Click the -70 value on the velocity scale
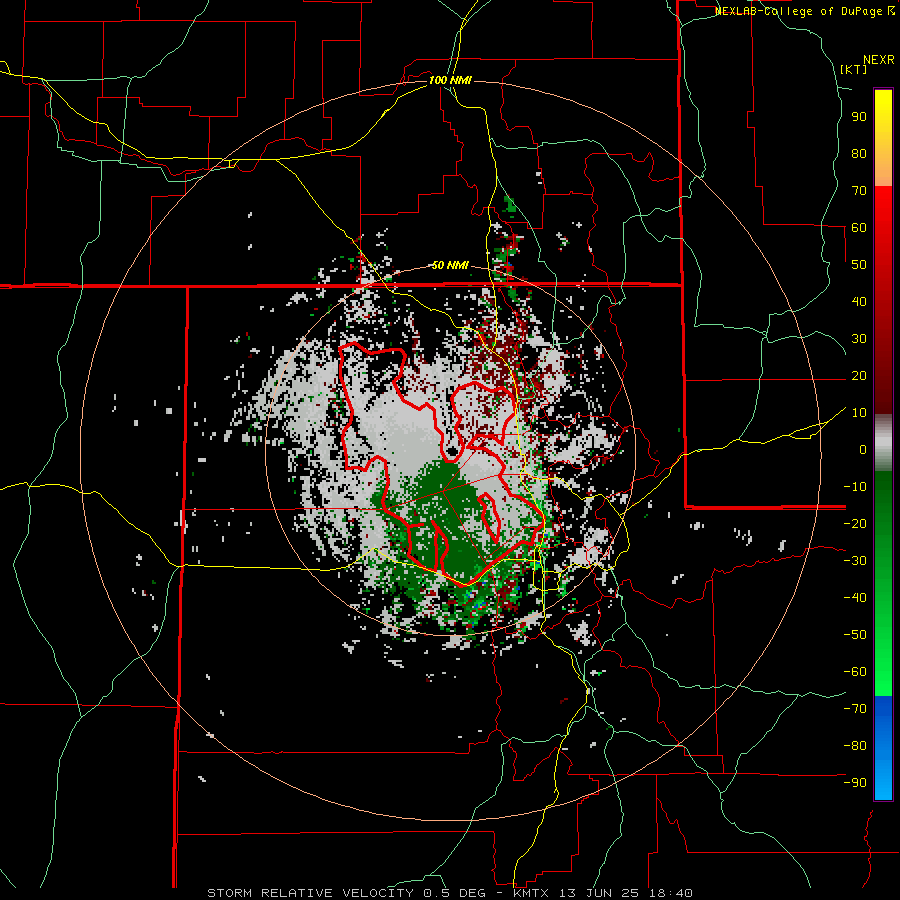The width and height of the screenshot is (900, 900). click(x=855, y=709)
